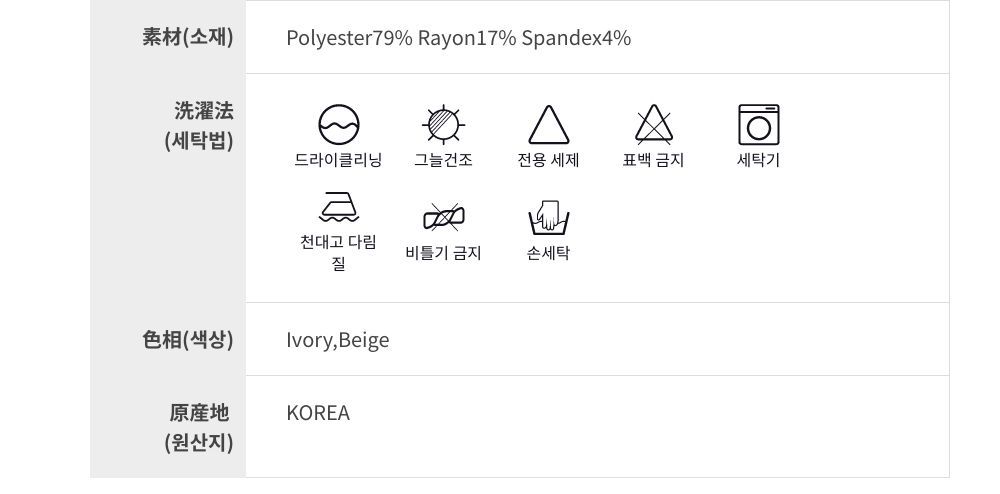This screenshot has height=494, width=1000.
Task: Click the 洗濯法 (세탁법) row header
Action: pyautogui.click(x=198, y=125)
